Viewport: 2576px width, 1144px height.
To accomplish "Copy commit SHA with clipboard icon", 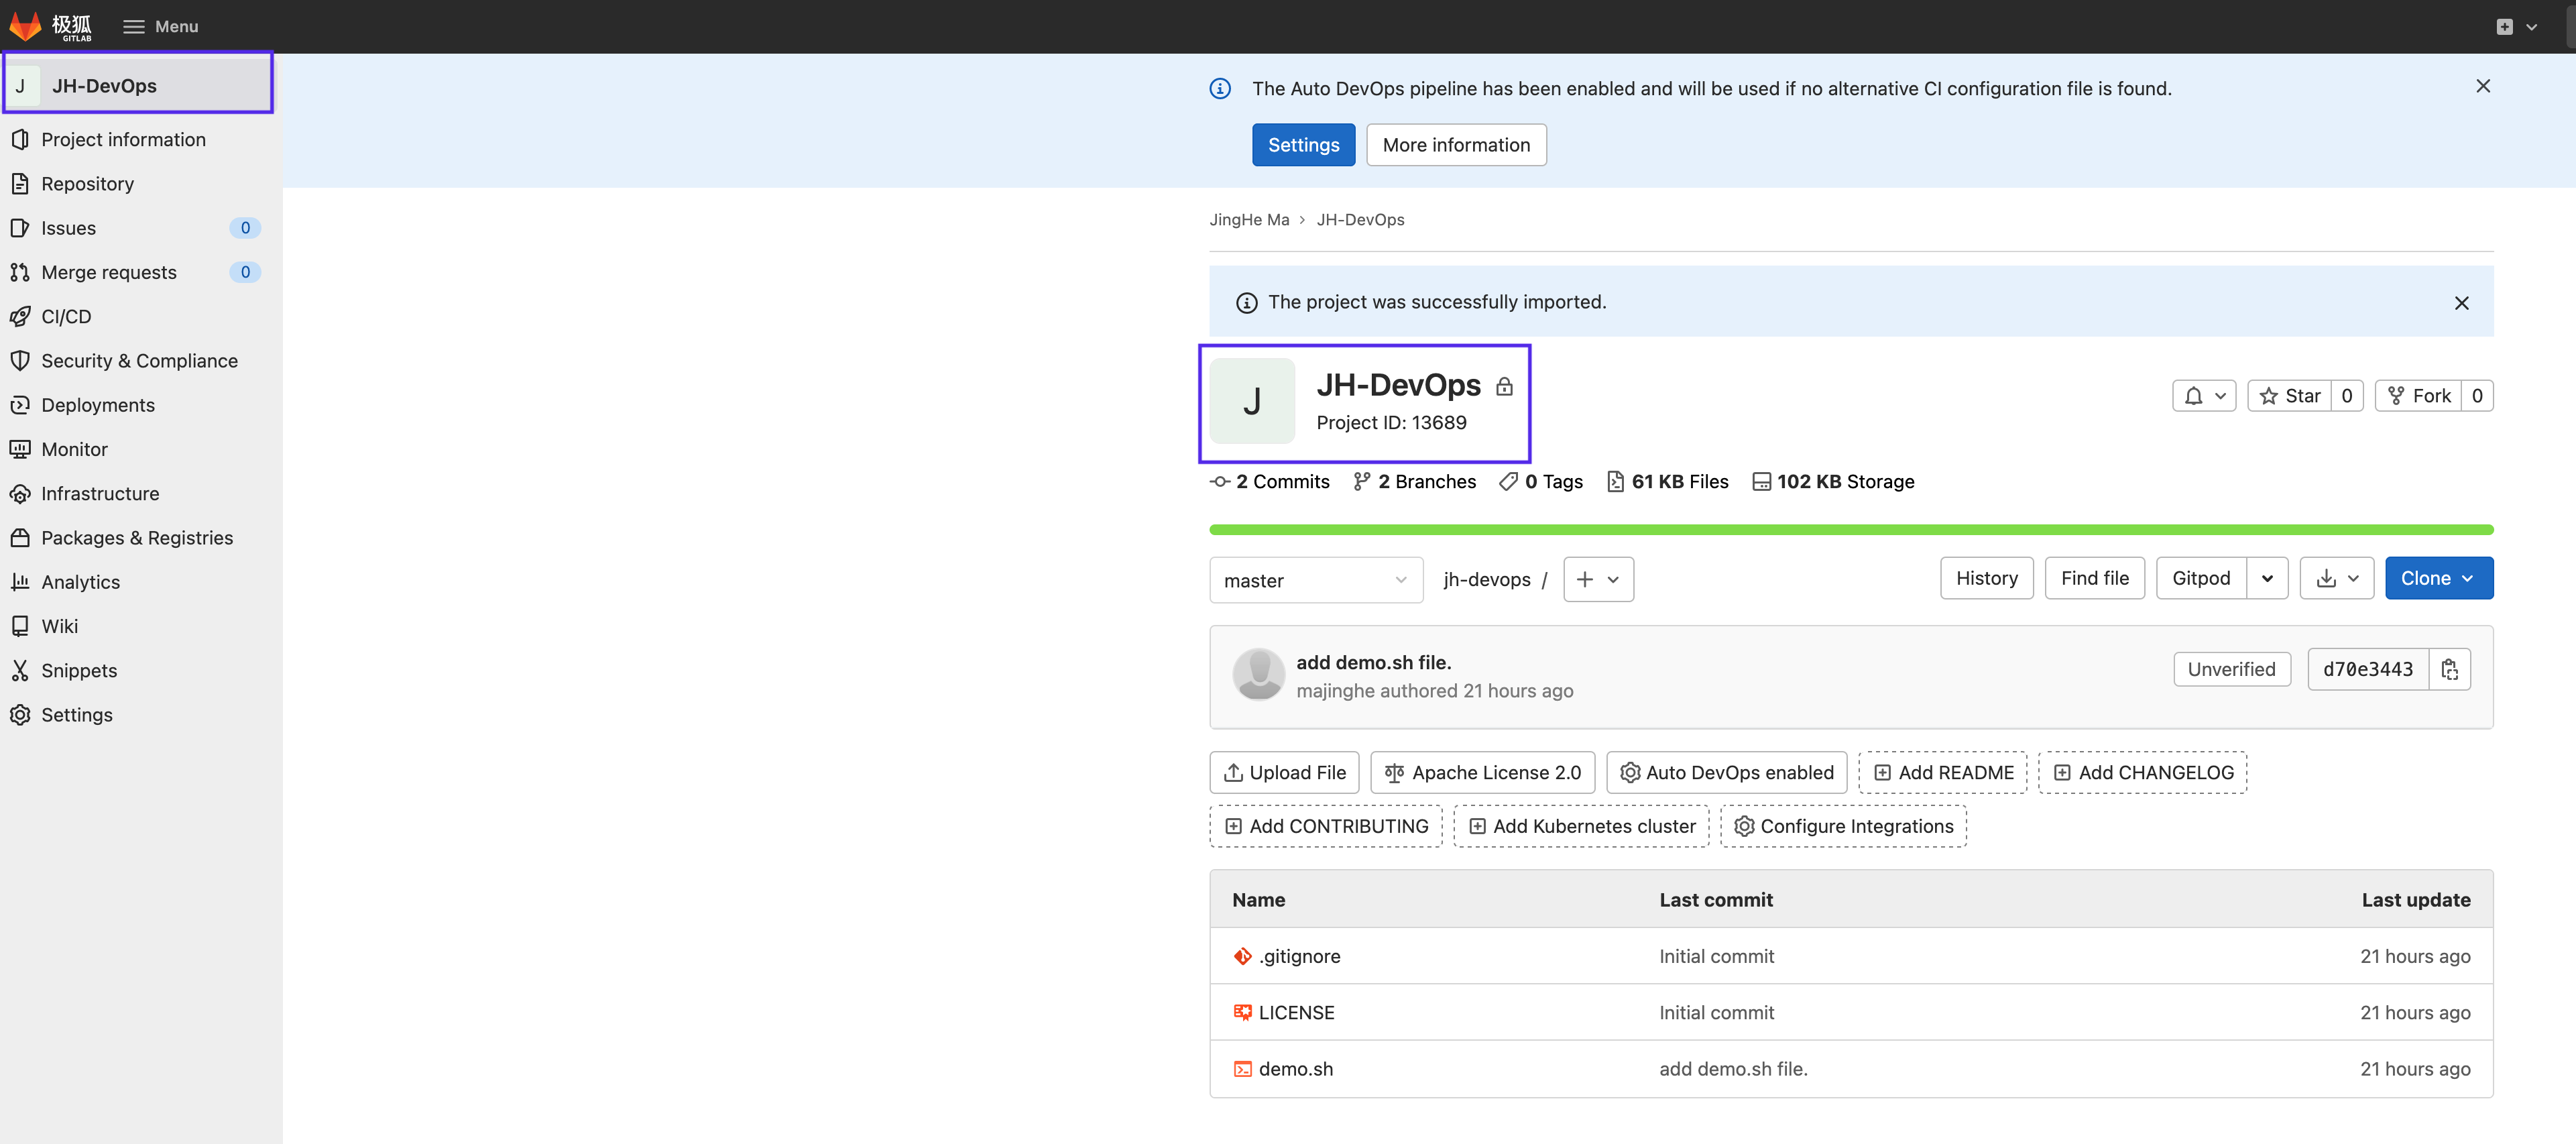I will [x=2449, y=669].
